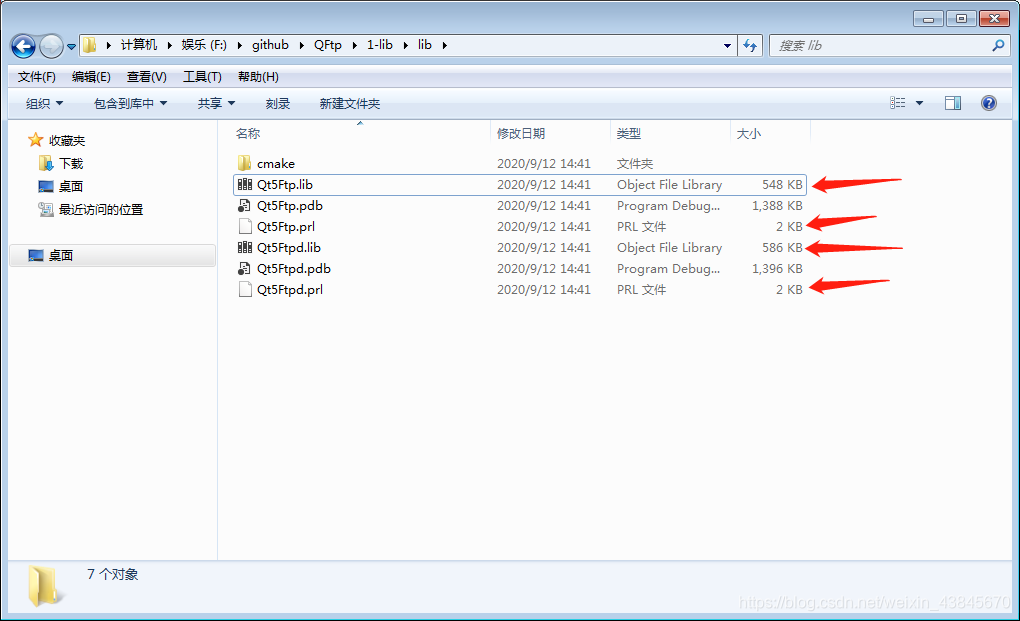
Task: Sort by the 修改日期 column header
Action: [x=521, y=133]
